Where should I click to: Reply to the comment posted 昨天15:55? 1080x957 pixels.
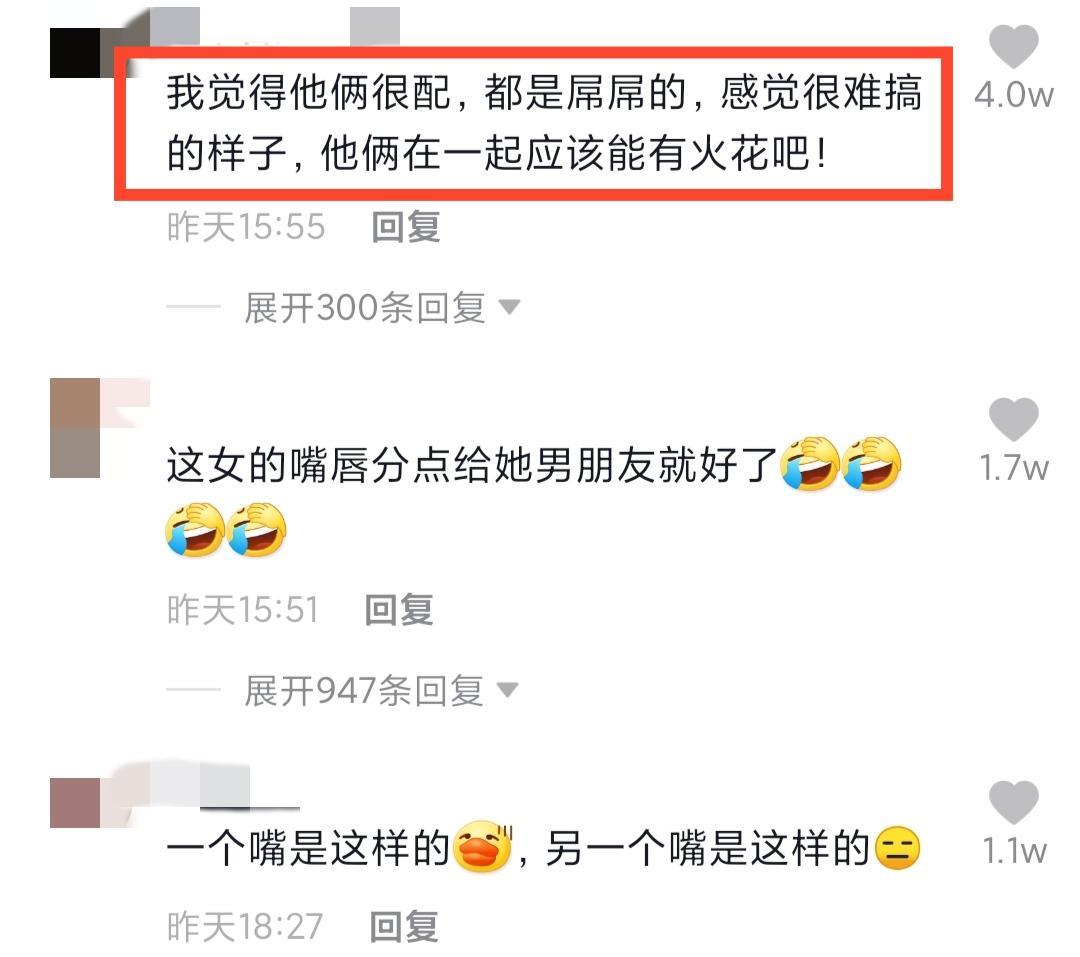point(406,227)
